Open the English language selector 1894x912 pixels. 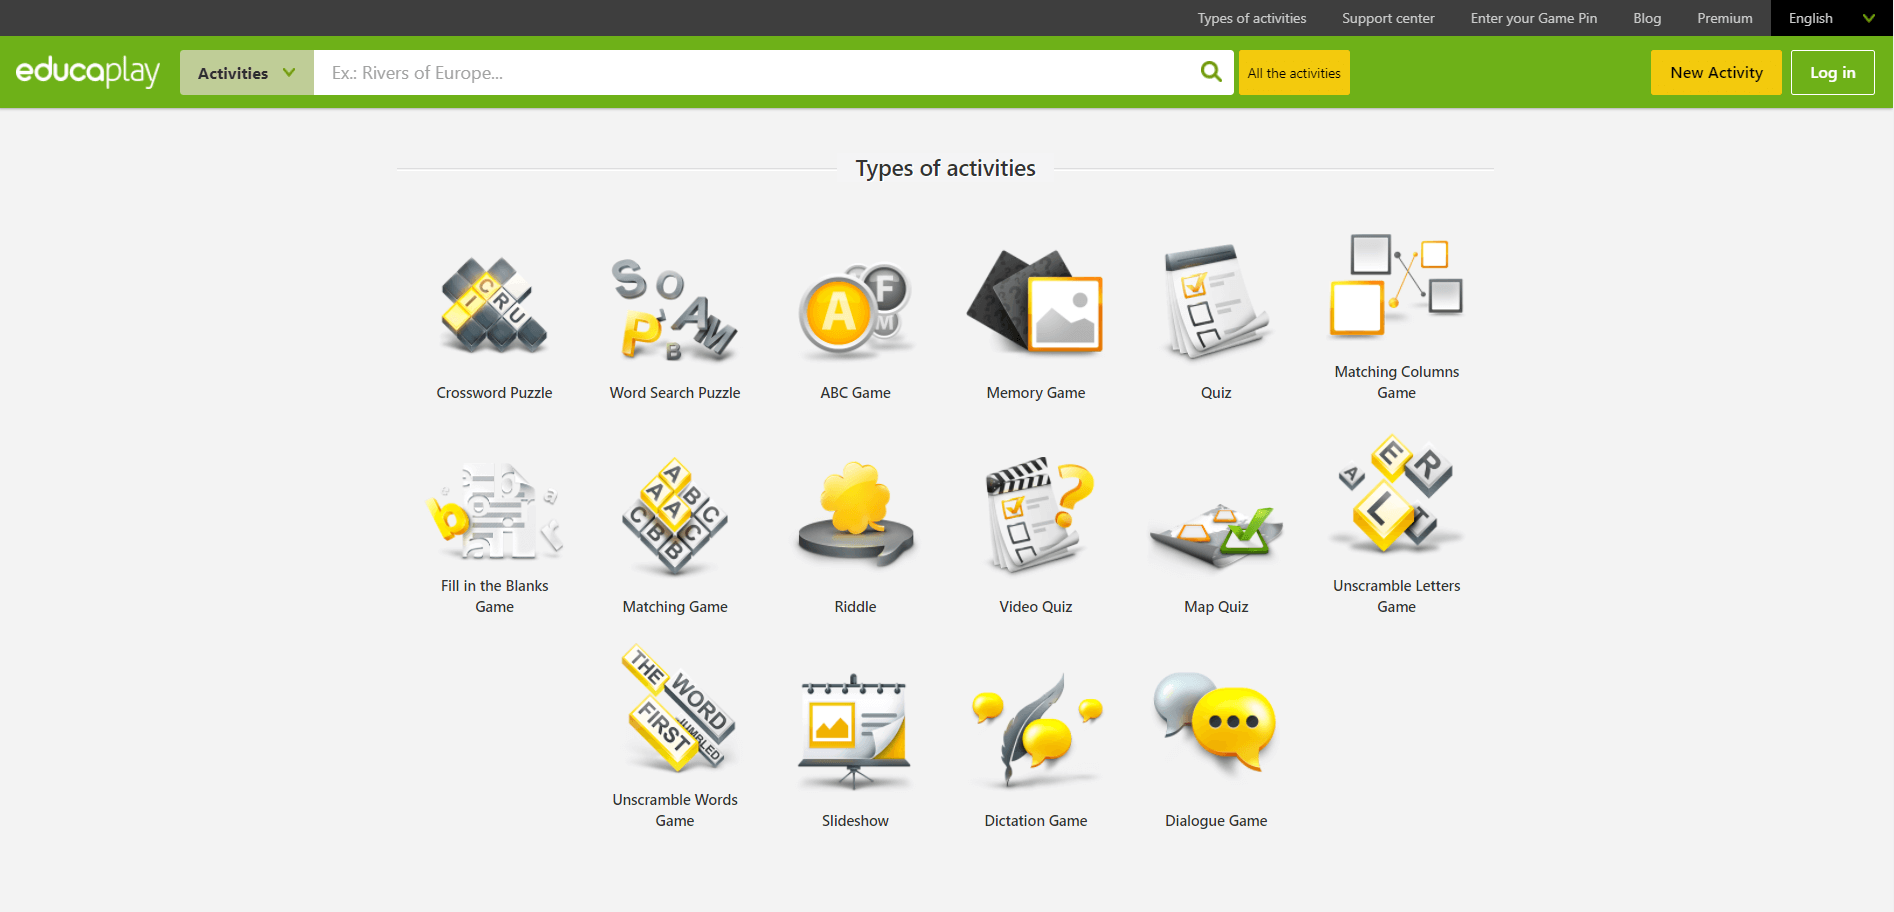(1830, 18)
